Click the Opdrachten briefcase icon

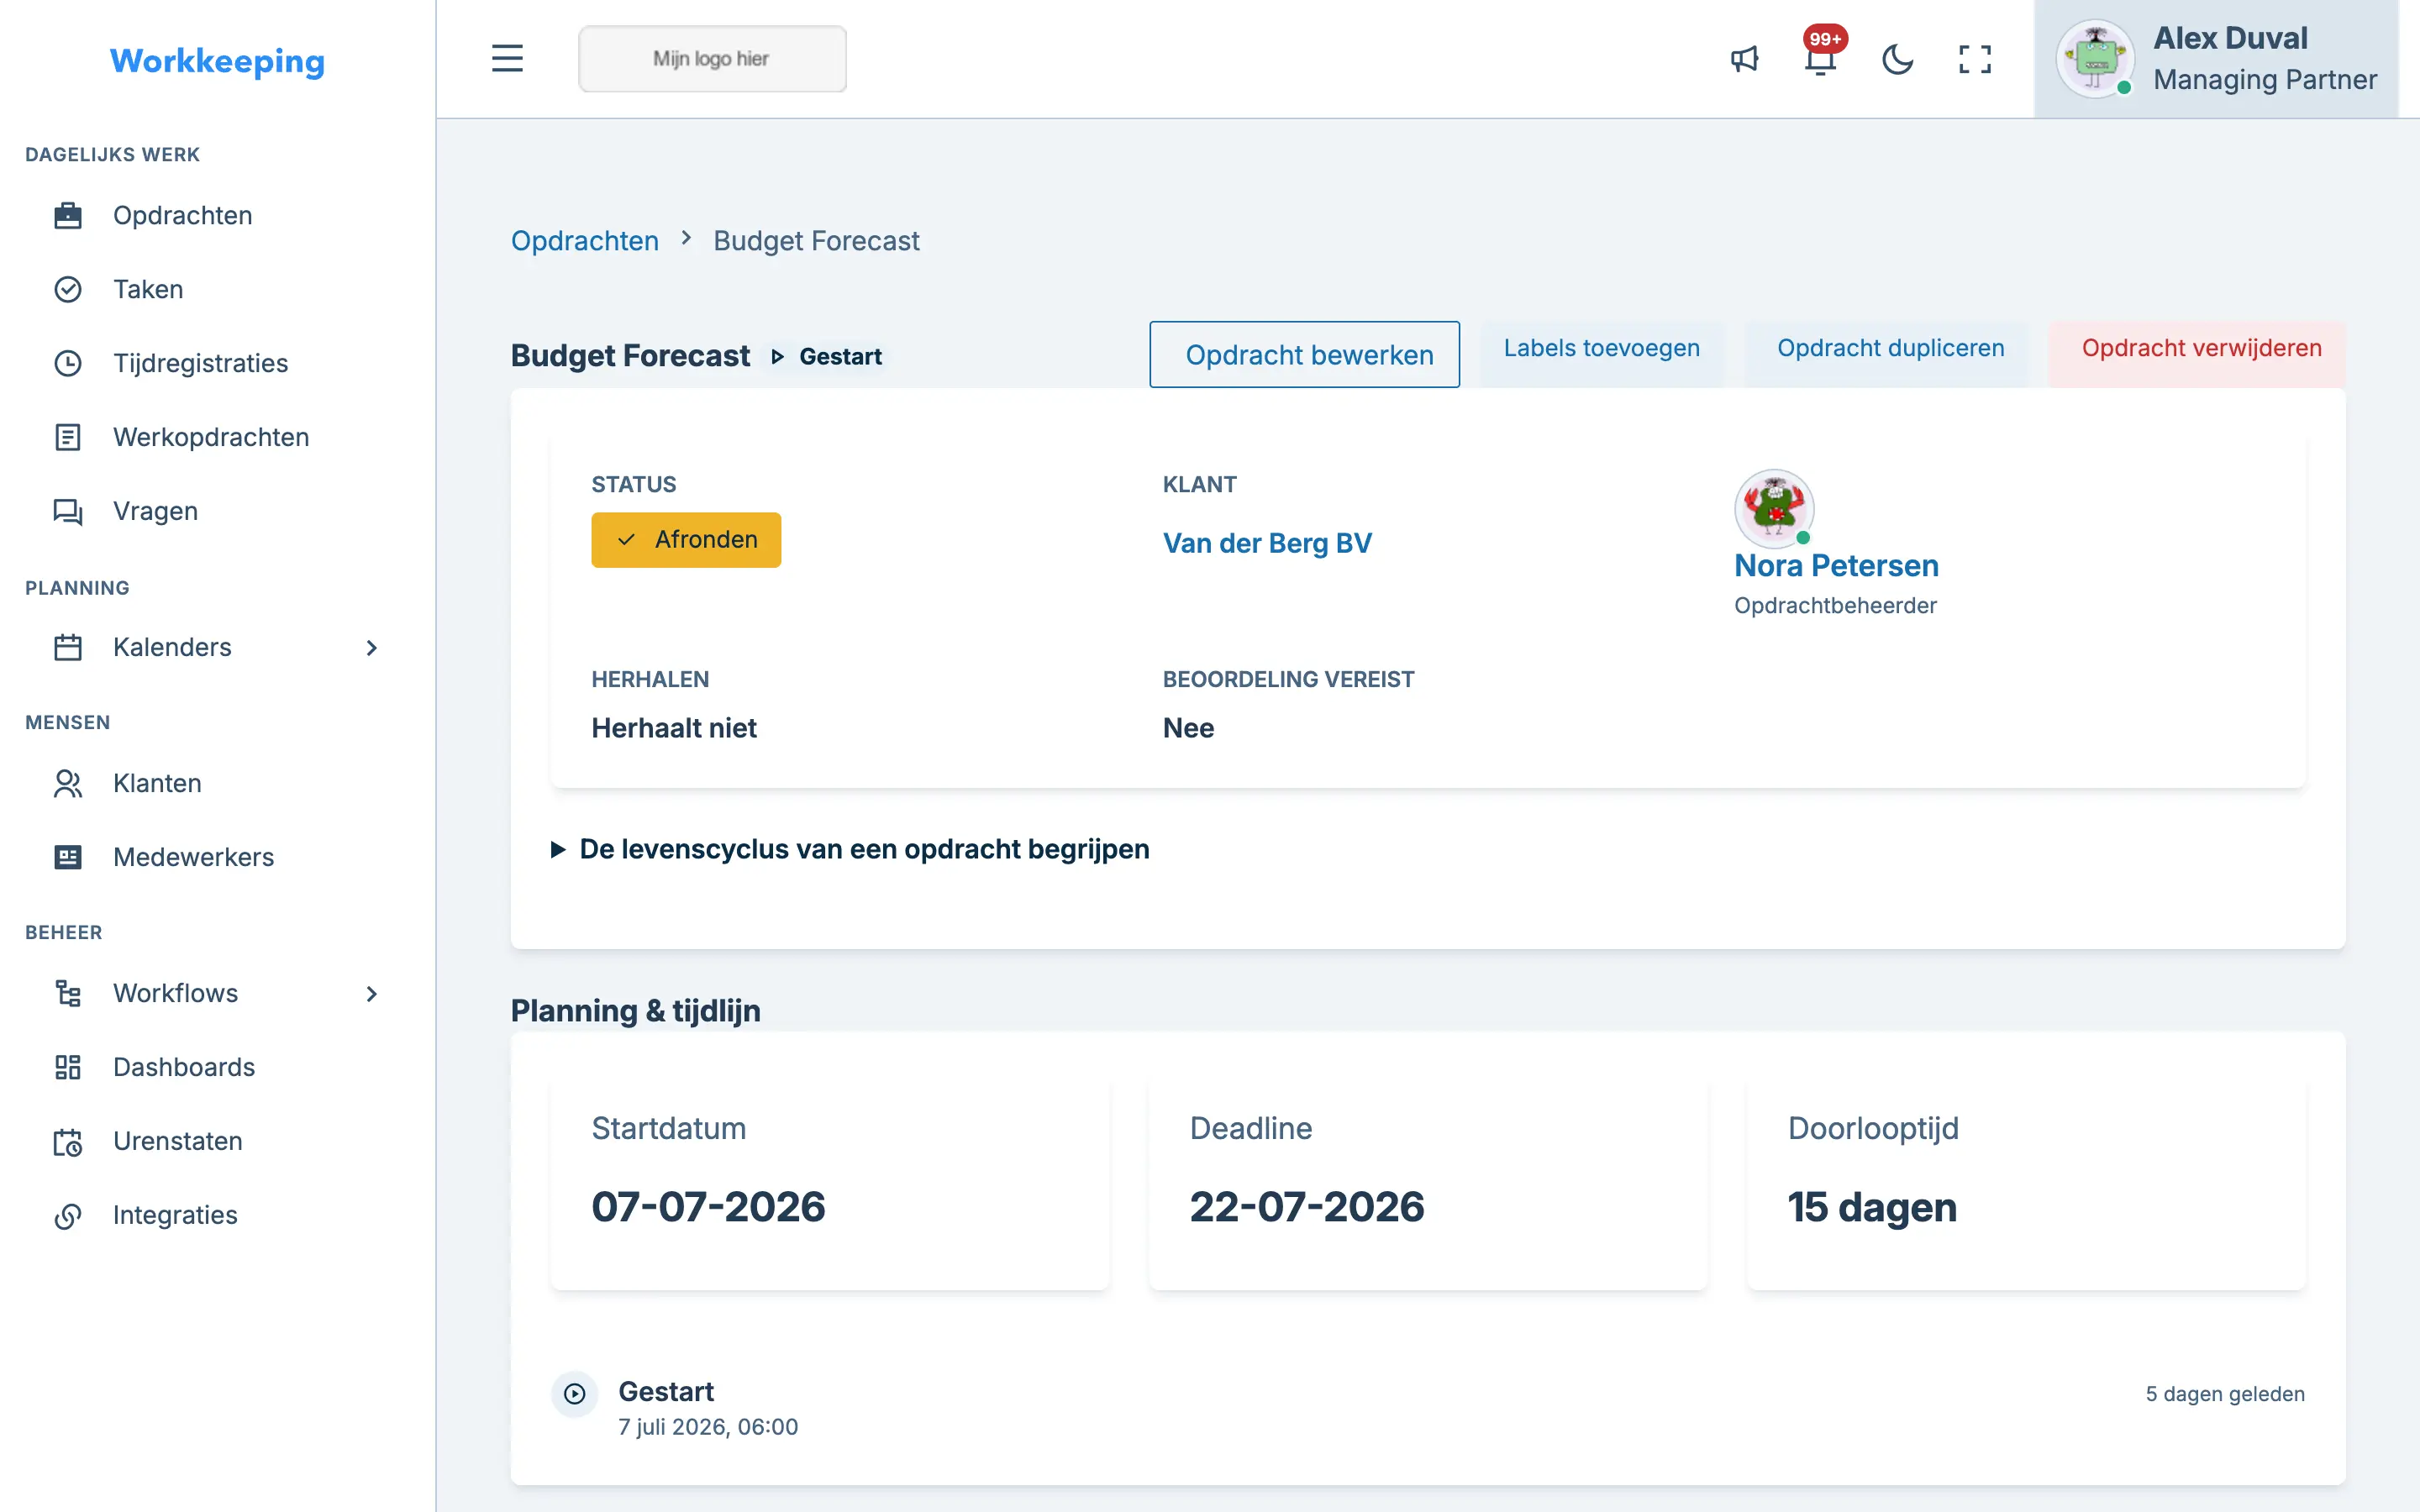68,215
